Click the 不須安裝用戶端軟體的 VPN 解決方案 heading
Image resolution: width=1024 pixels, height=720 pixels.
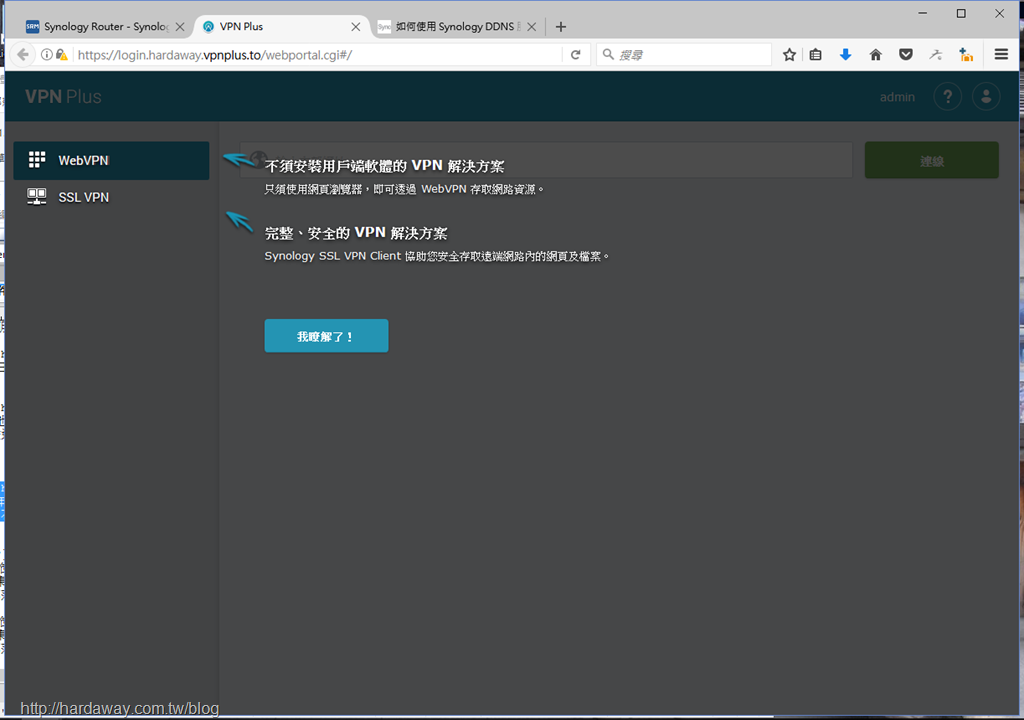point(384,166)
